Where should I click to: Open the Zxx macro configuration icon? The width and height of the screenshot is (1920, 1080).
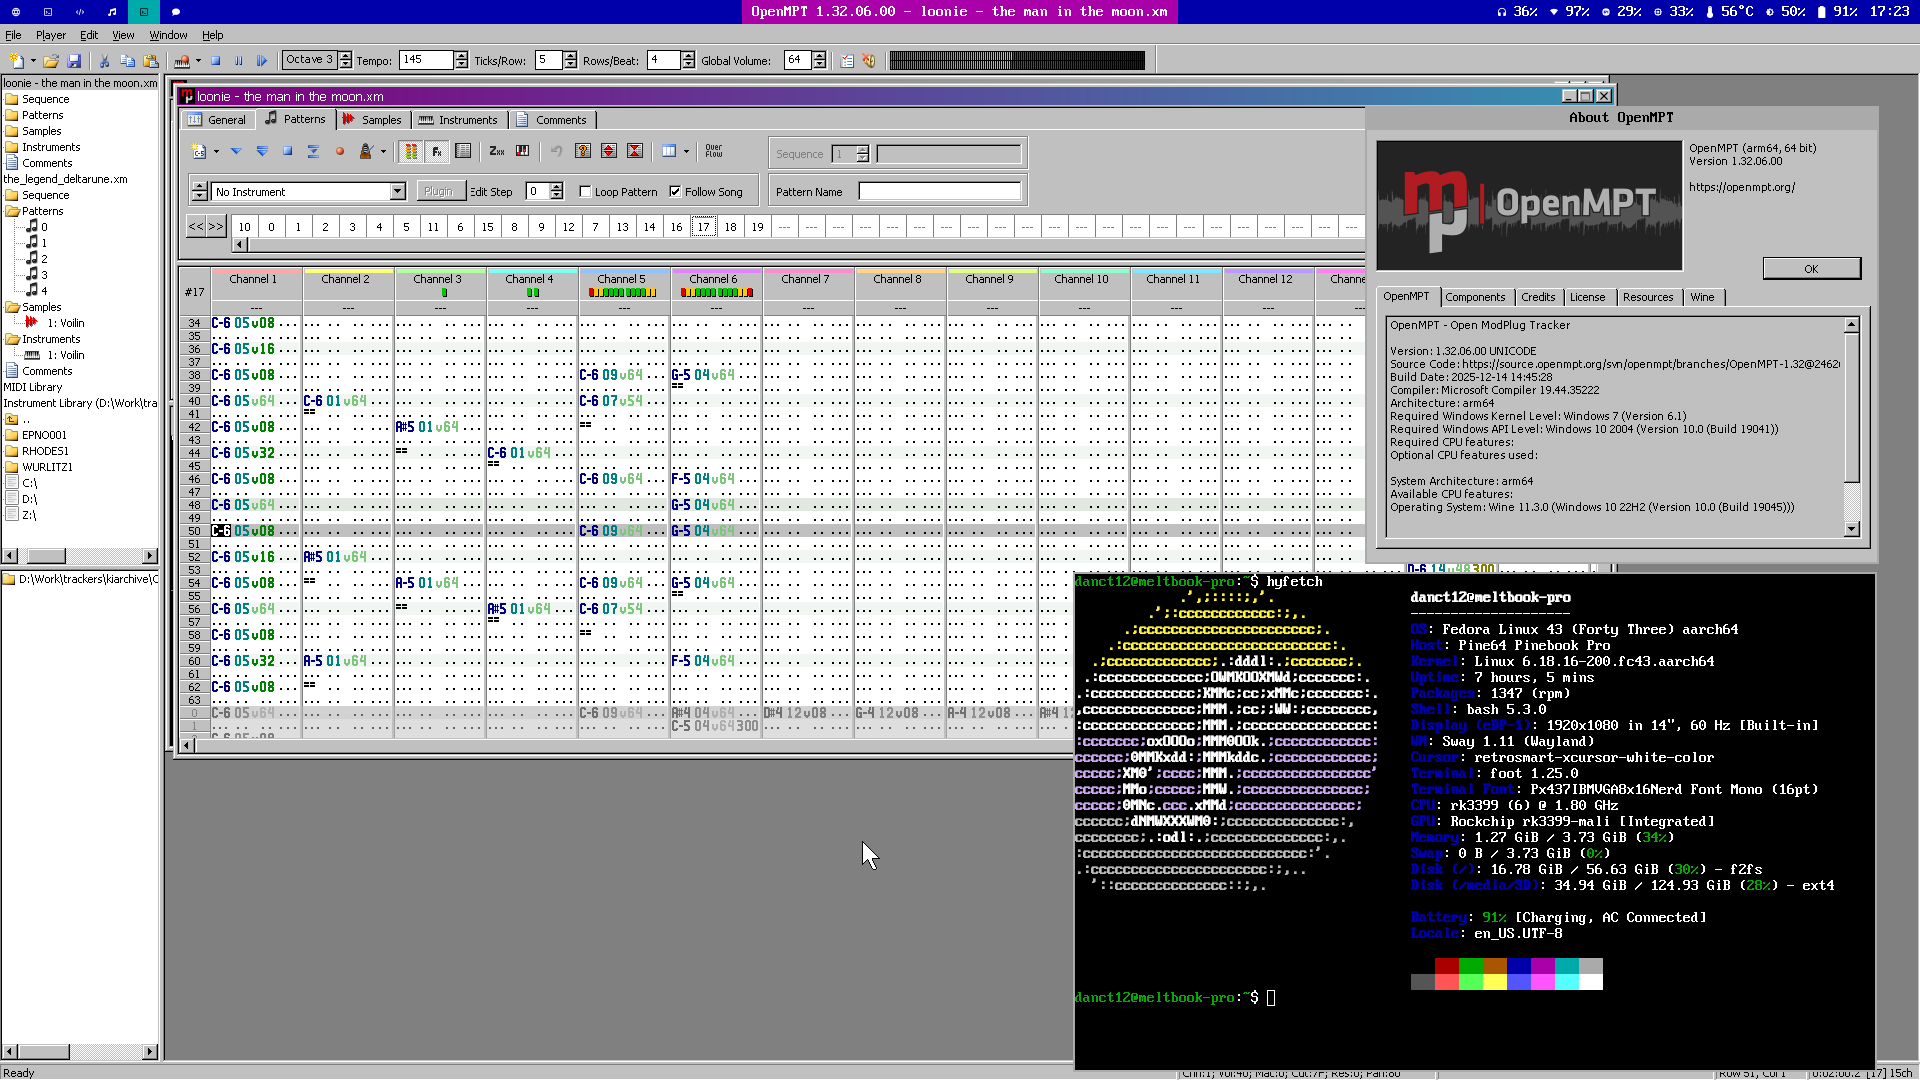[x=497, y=152]
